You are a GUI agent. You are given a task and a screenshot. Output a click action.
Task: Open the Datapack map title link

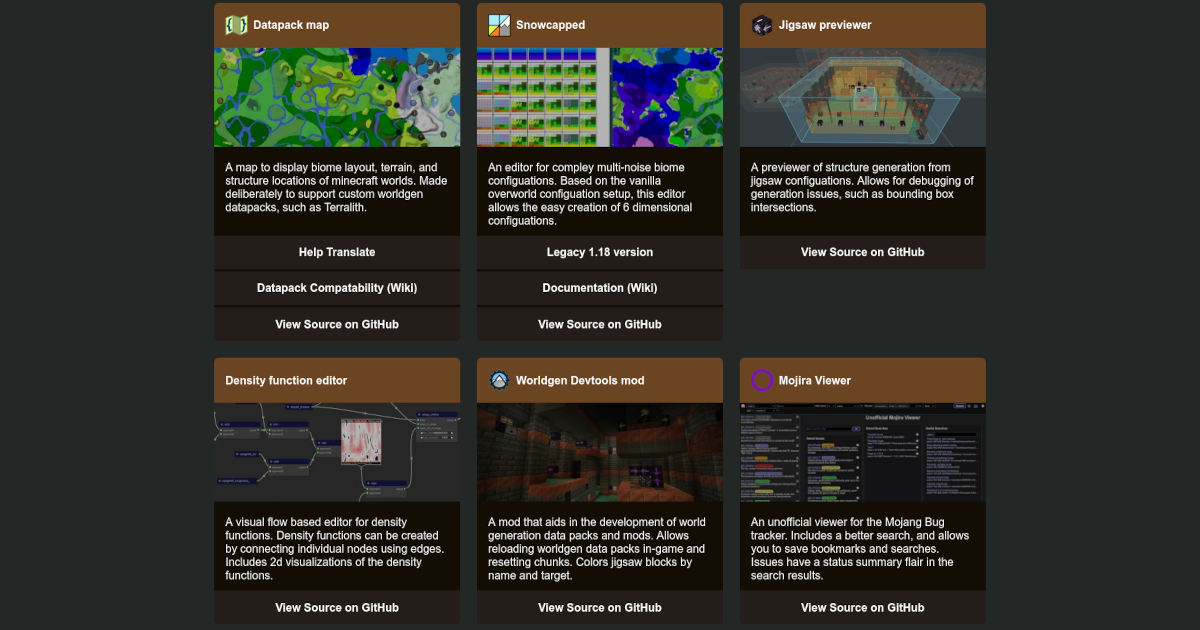(x=291, y=25)
